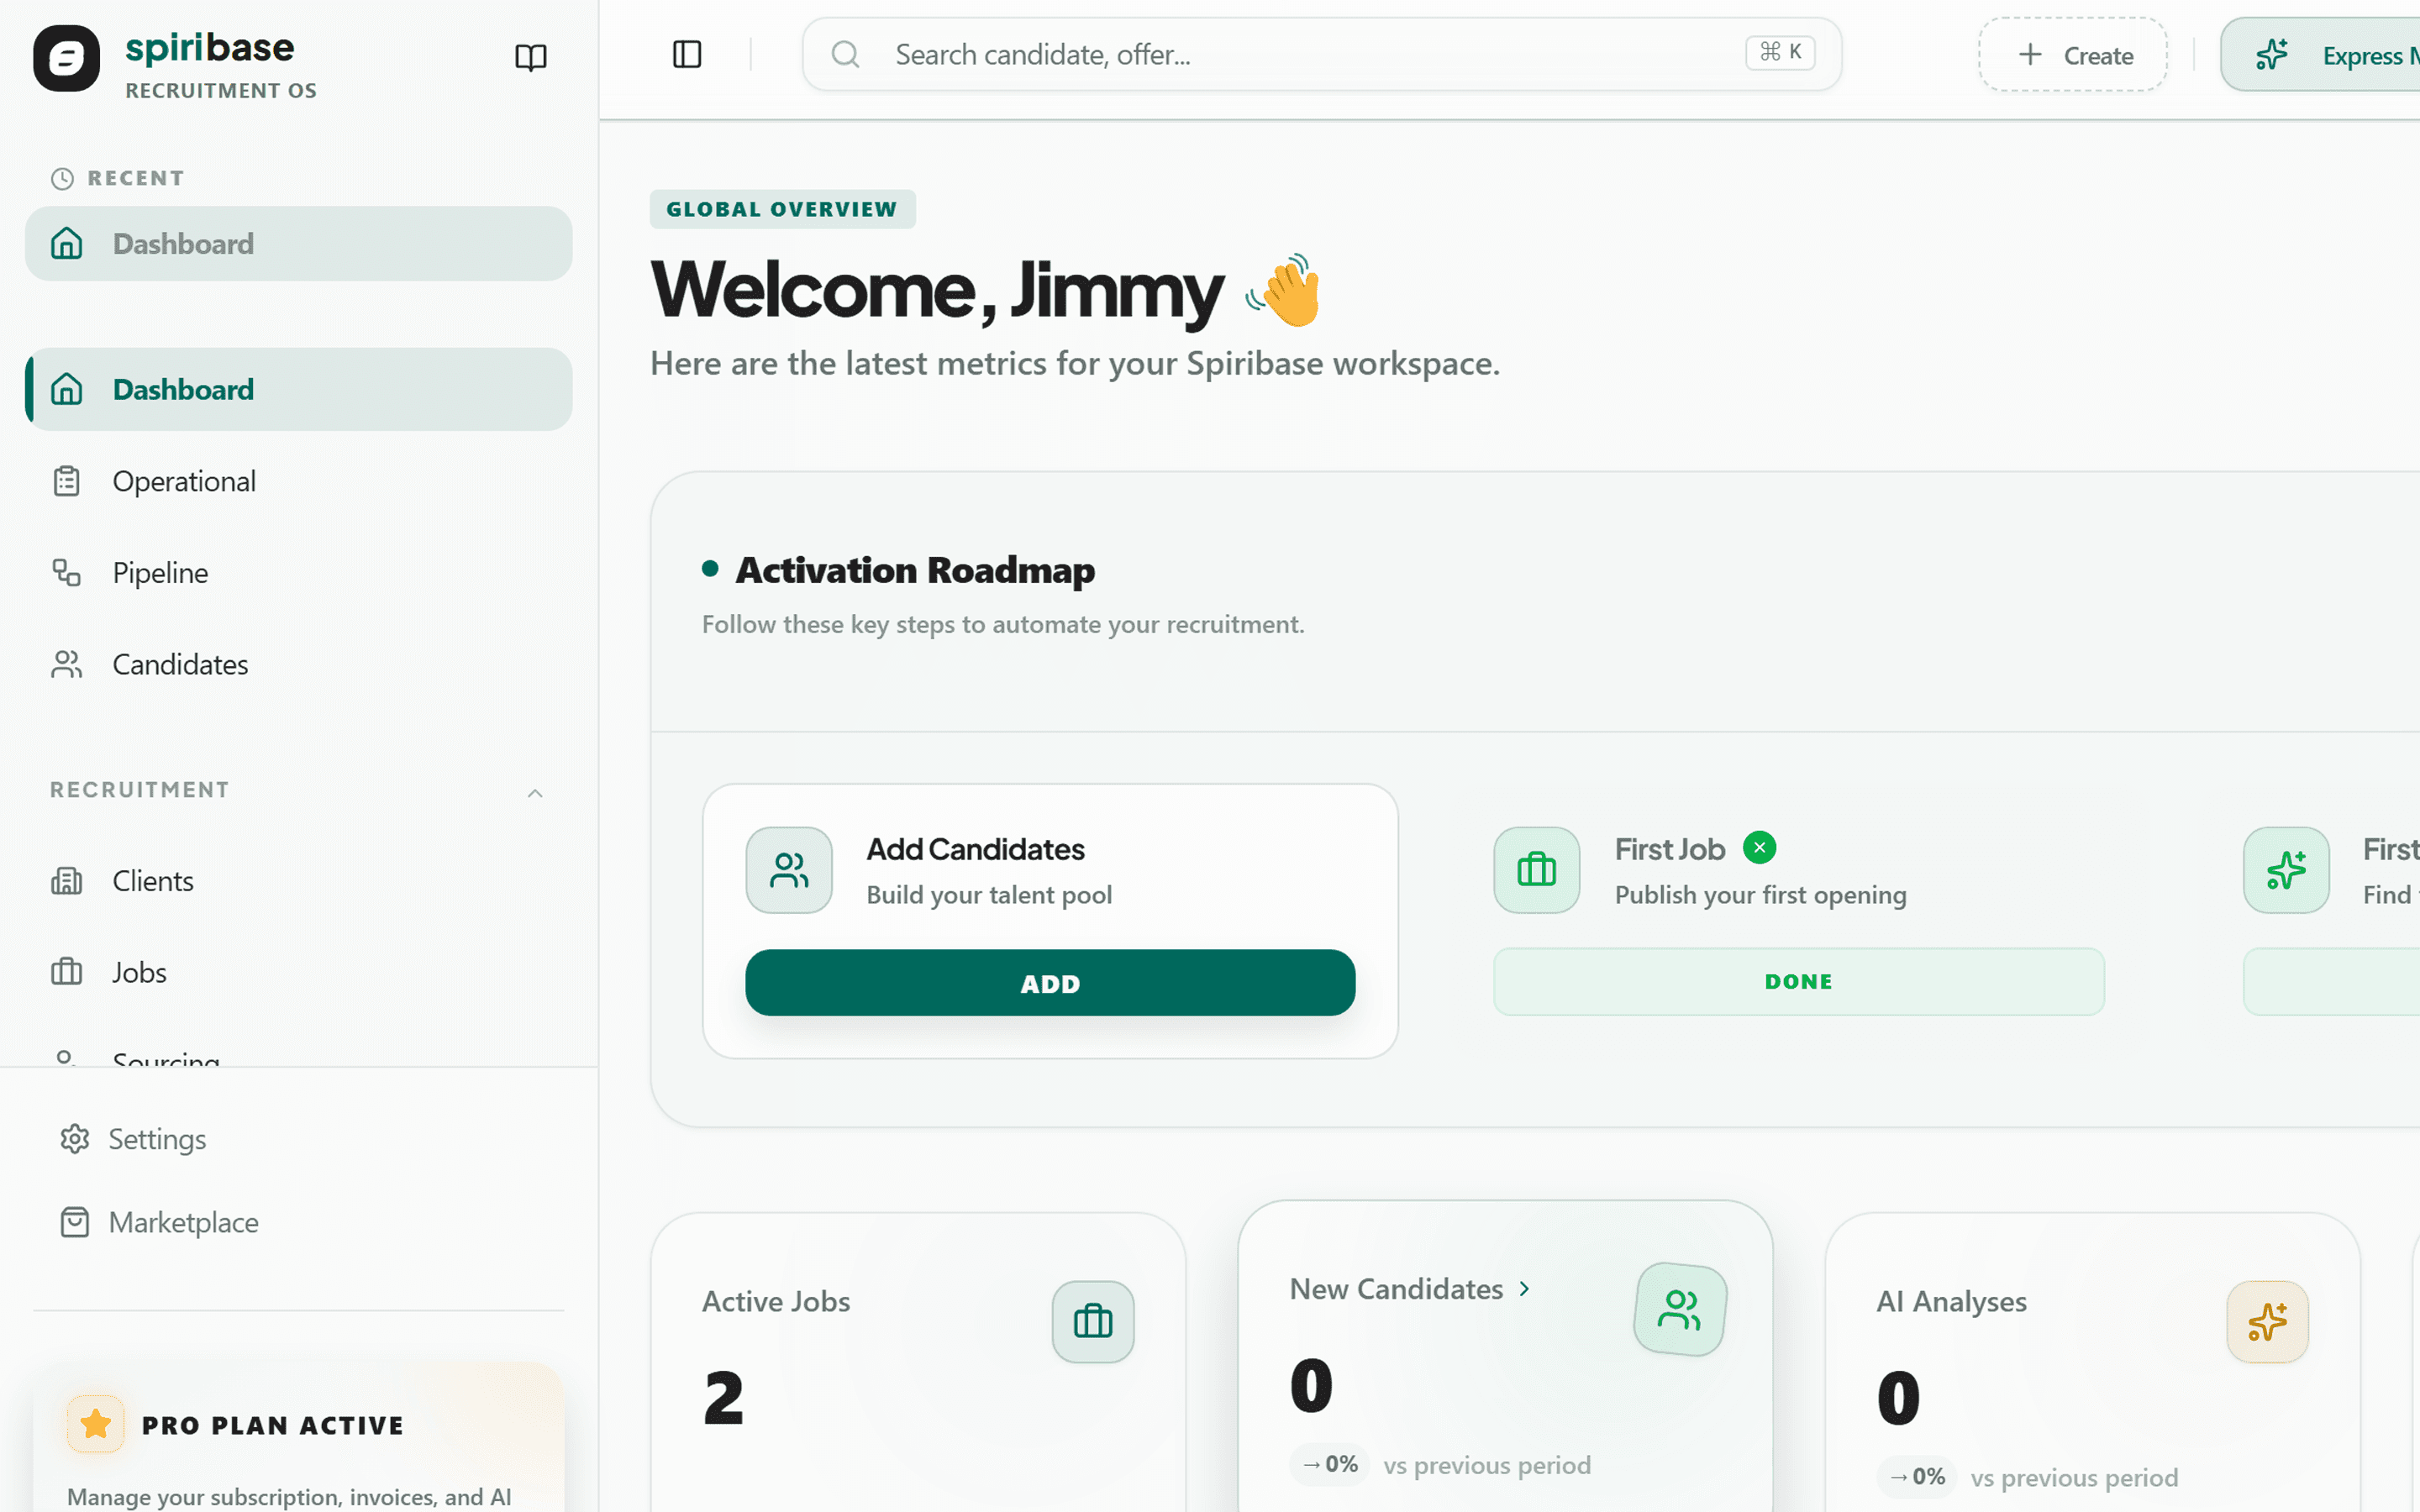Open Settings
This screenshot has width=2420, height=1512.
(298, 1139)
